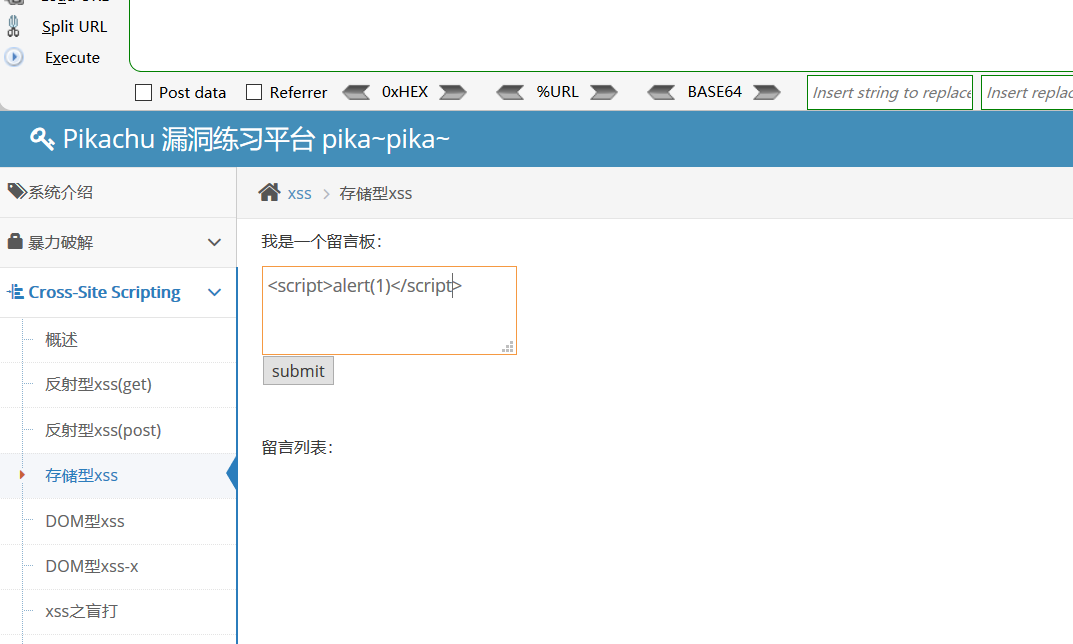This screenshot has height=644, width=1073.
Task: Click the 存储型xss breadcrumb text
Action: [x=376, y=194]
